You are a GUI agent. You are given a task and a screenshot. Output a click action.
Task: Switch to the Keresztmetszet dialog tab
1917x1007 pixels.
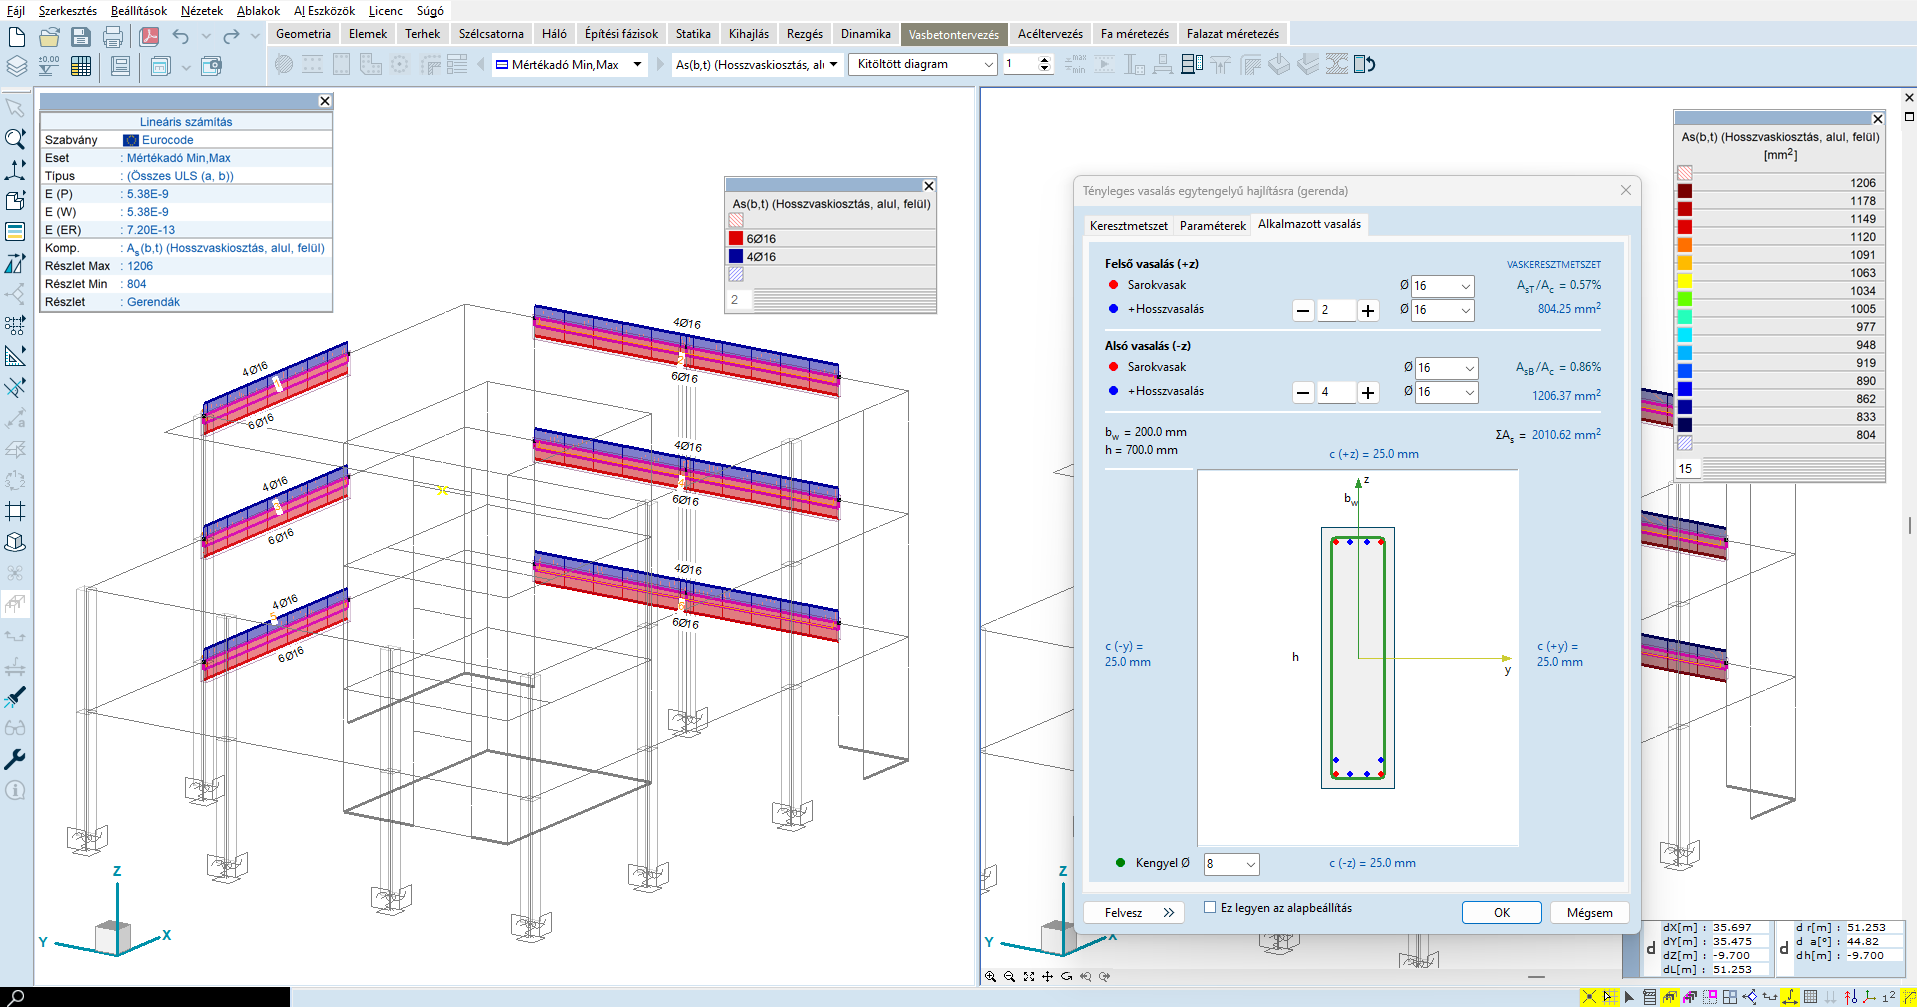tap(1128, 226)
